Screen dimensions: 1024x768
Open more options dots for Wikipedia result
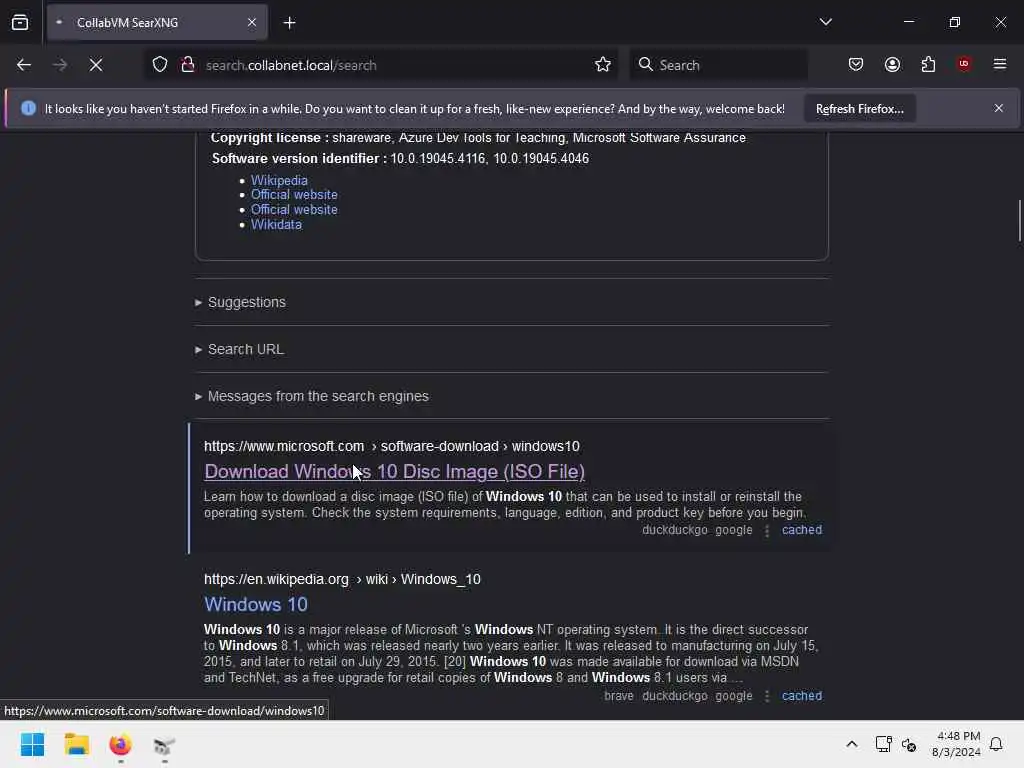pyautogui.click(x=767, y=696)
